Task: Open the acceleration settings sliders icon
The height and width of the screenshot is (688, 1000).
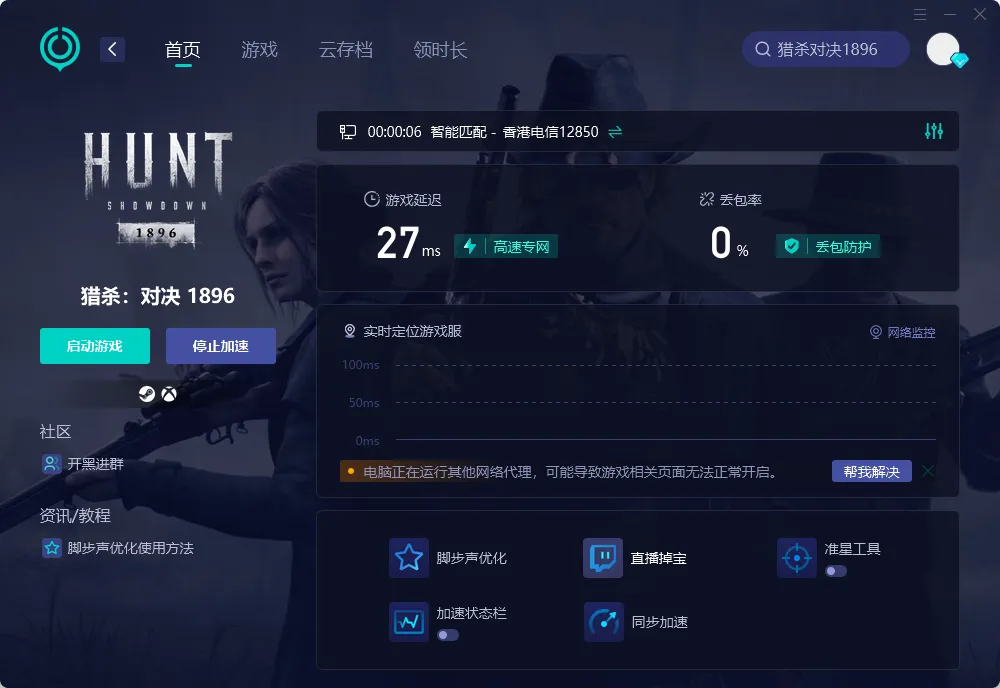Action: 934,131
